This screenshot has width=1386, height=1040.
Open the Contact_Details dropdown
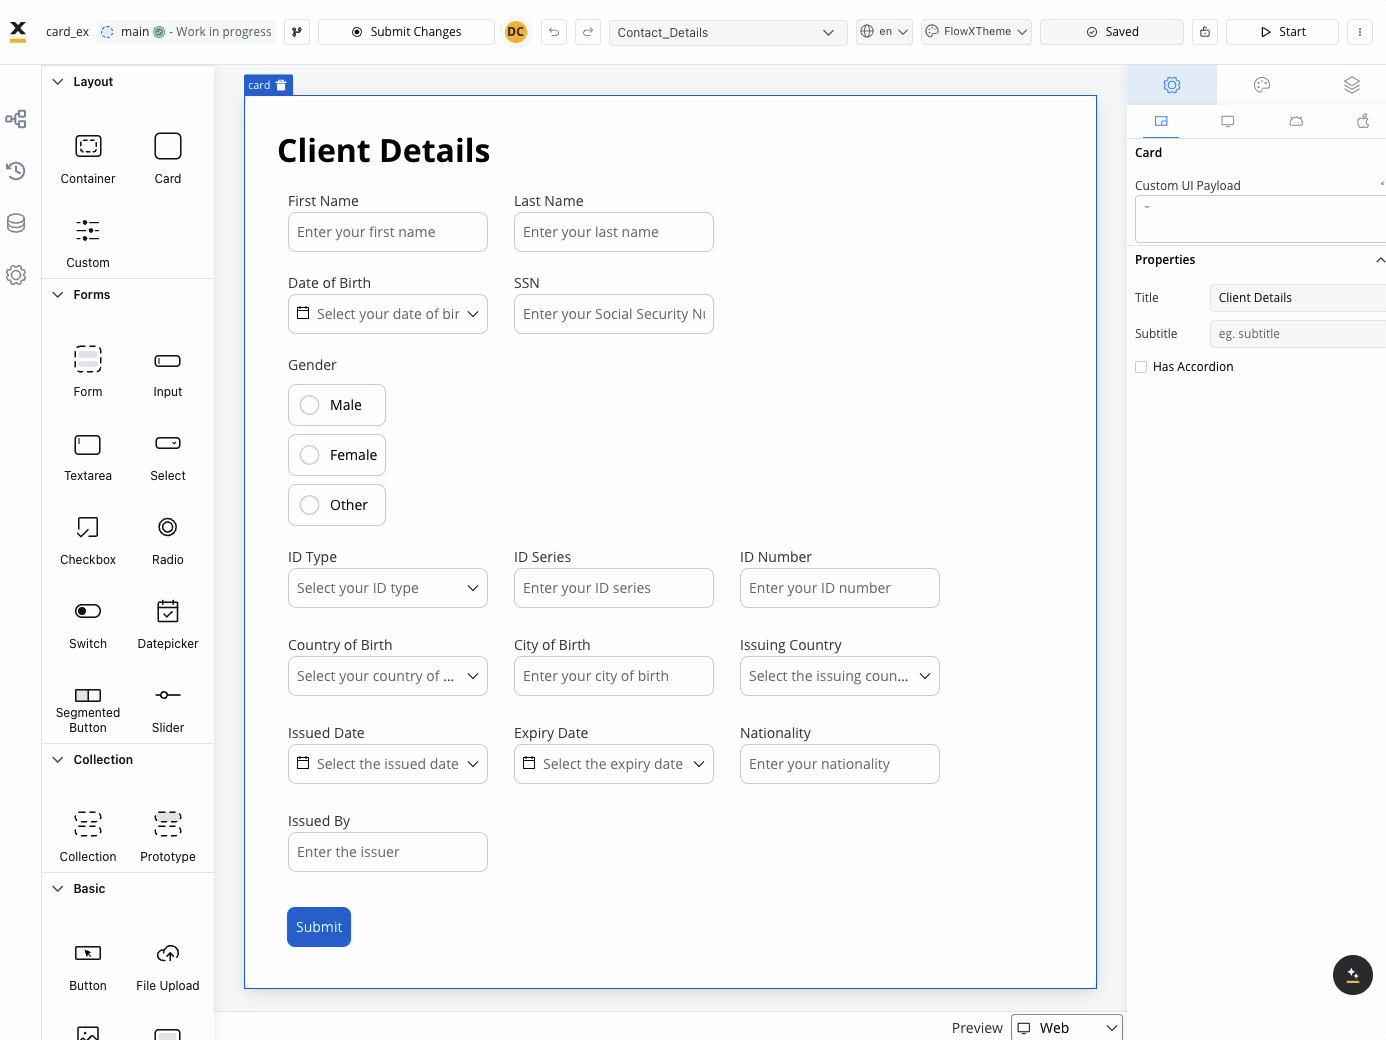coord(728,32)
